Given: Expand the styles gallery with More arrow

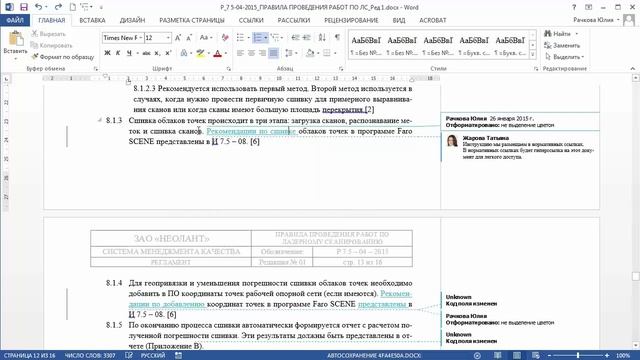Looking at the screenshot, I should tap(532, 55).
